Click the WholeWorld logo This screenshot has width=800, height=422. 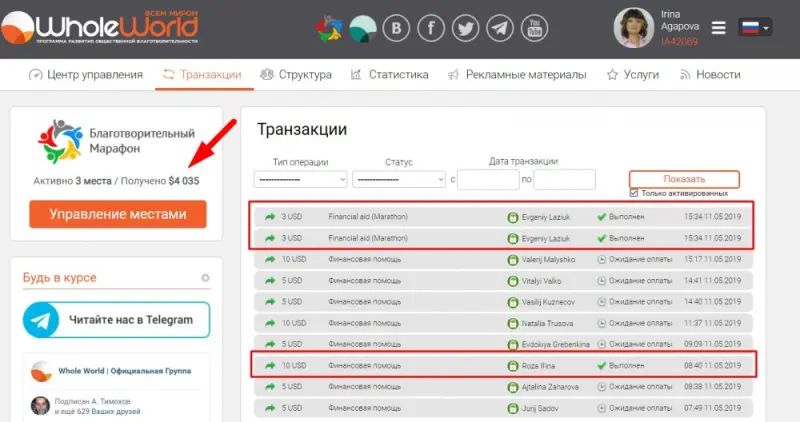(x=99, y=27)
